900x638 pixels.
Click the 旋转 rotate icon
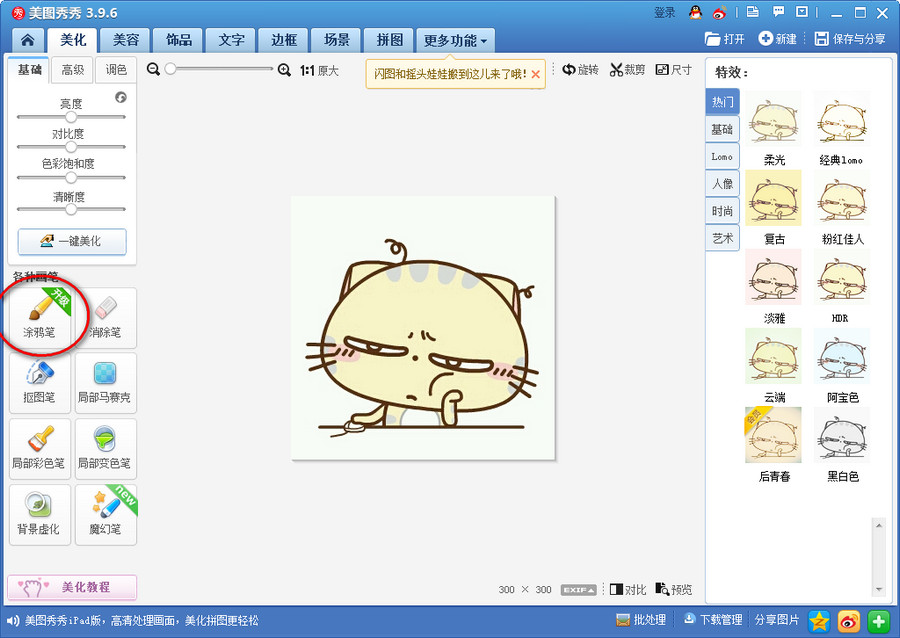tap(580, 70)
